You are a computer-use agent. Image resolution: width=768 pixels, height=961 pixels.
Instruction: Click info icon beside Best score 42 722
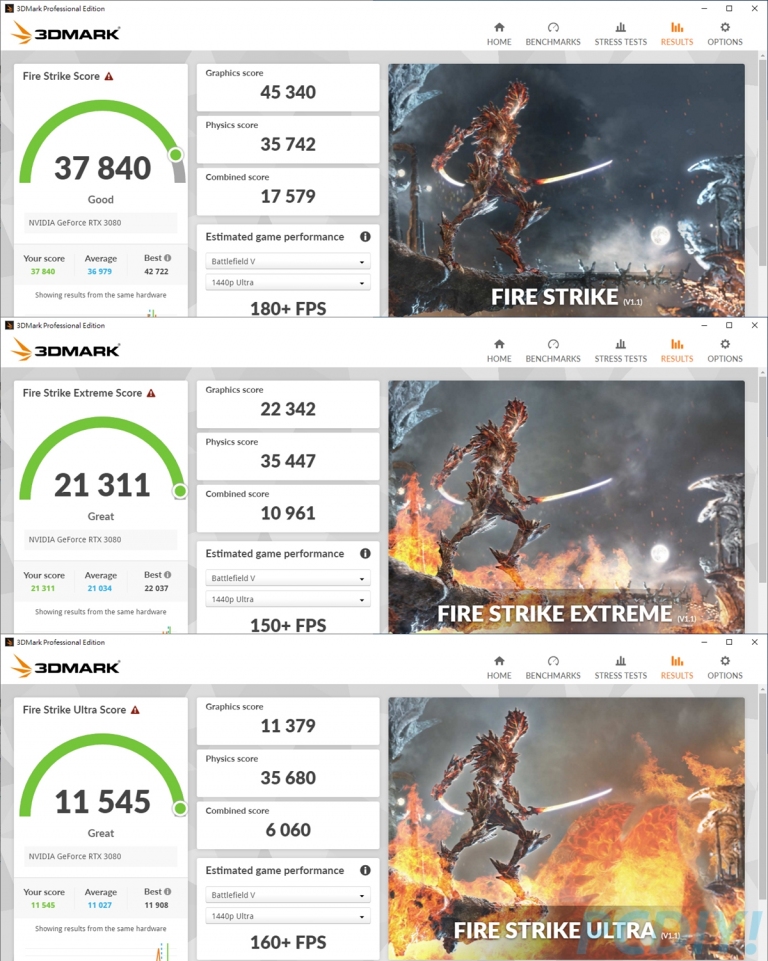pyautogui.click(x=168, y=258)
